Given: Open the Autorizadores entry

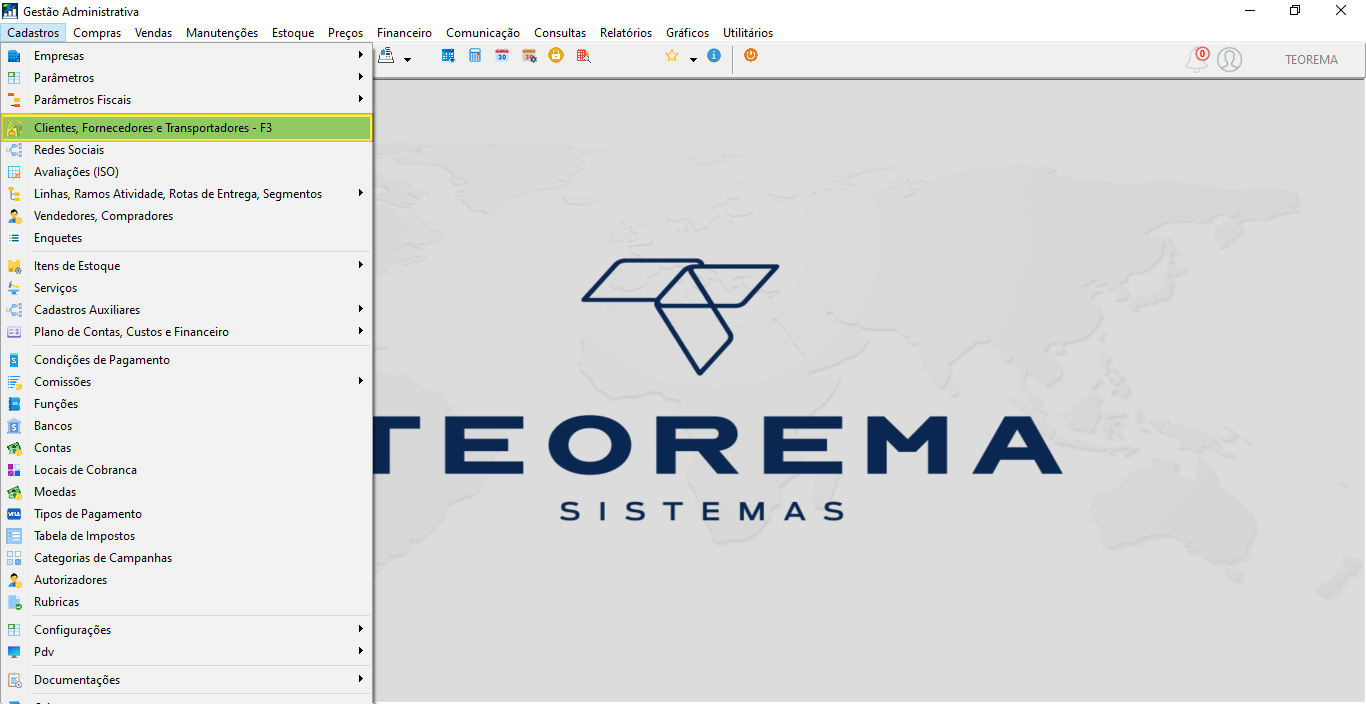Looking at the screenshot, I should pyautogui.click(x=187, y=580).
